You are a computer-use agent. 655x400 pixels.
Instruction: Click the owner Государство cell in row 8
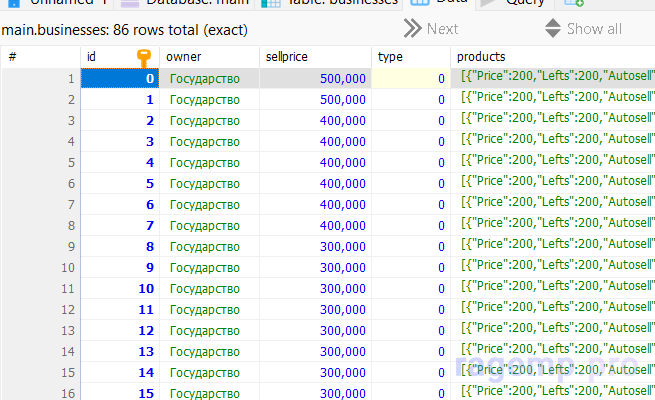(x=209, y=225)
